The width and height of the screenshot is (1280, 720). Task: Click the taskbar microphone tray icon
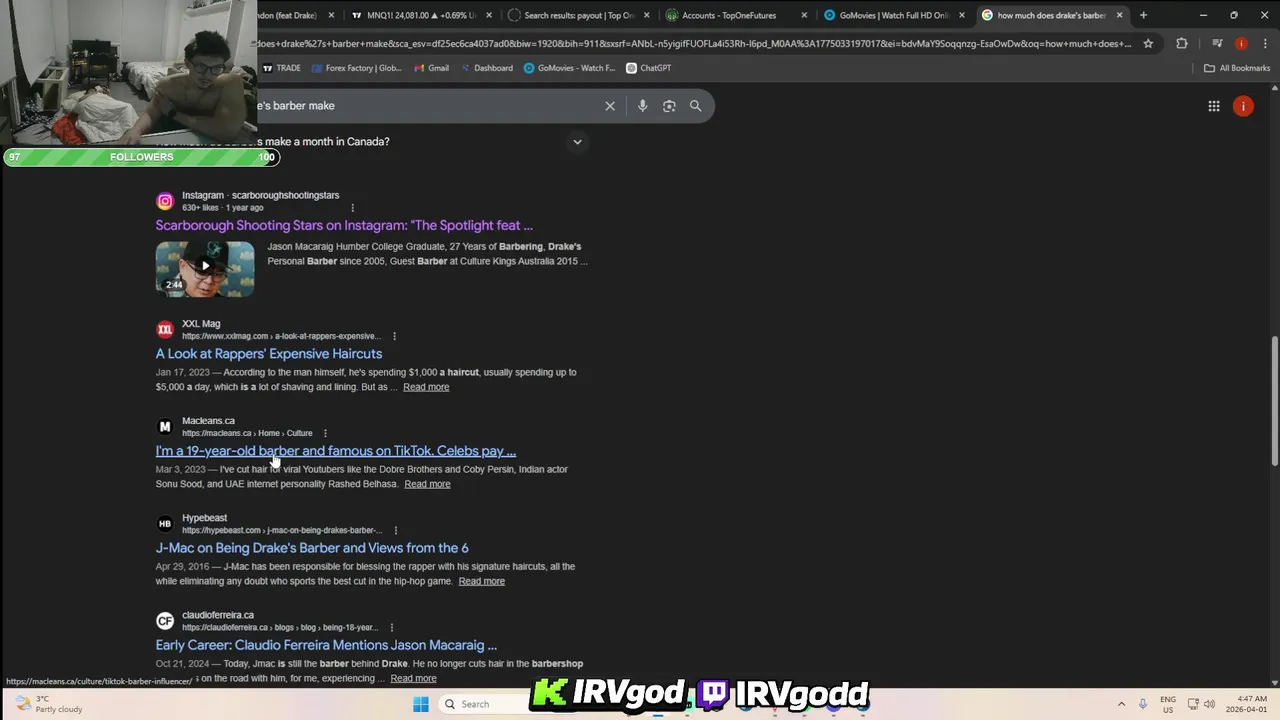[1143, 704]
